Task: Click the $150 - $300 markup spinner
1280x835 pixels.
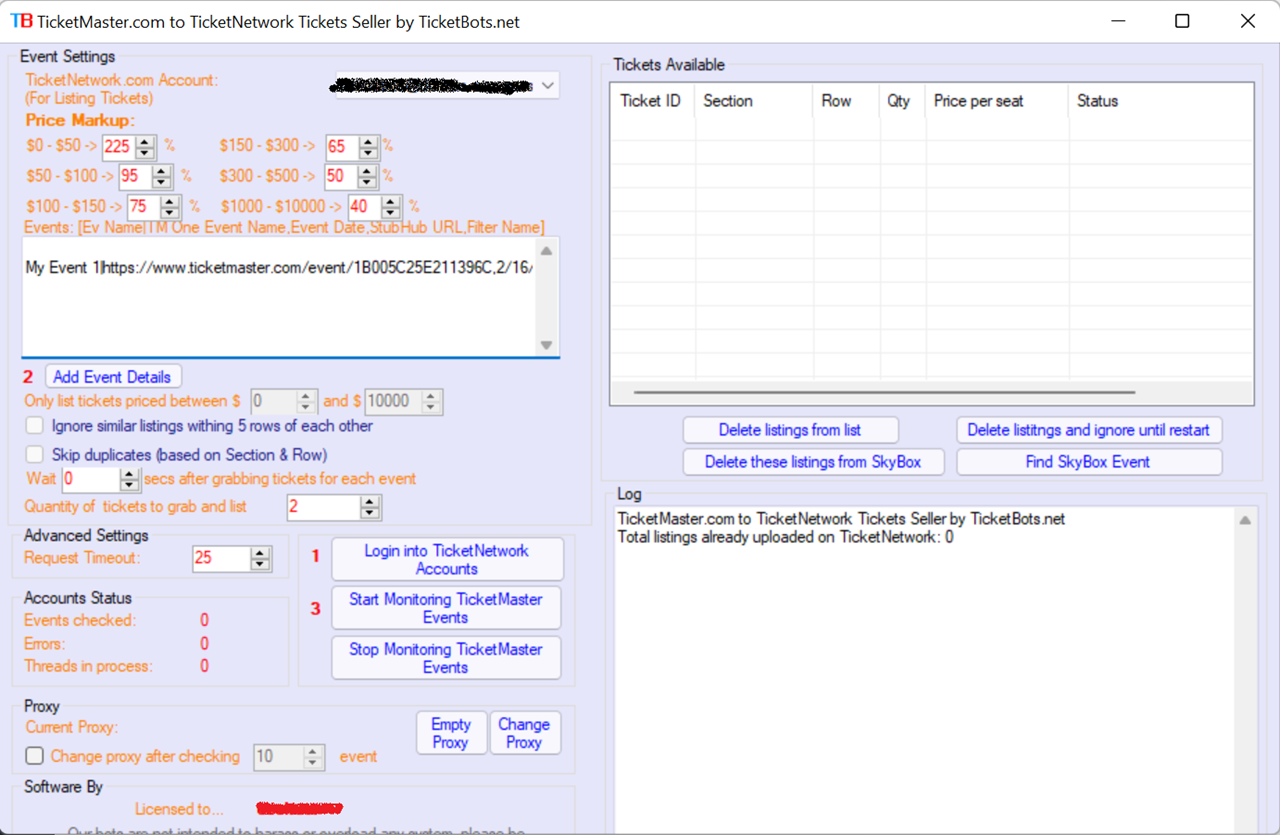Action: [369, 147]
